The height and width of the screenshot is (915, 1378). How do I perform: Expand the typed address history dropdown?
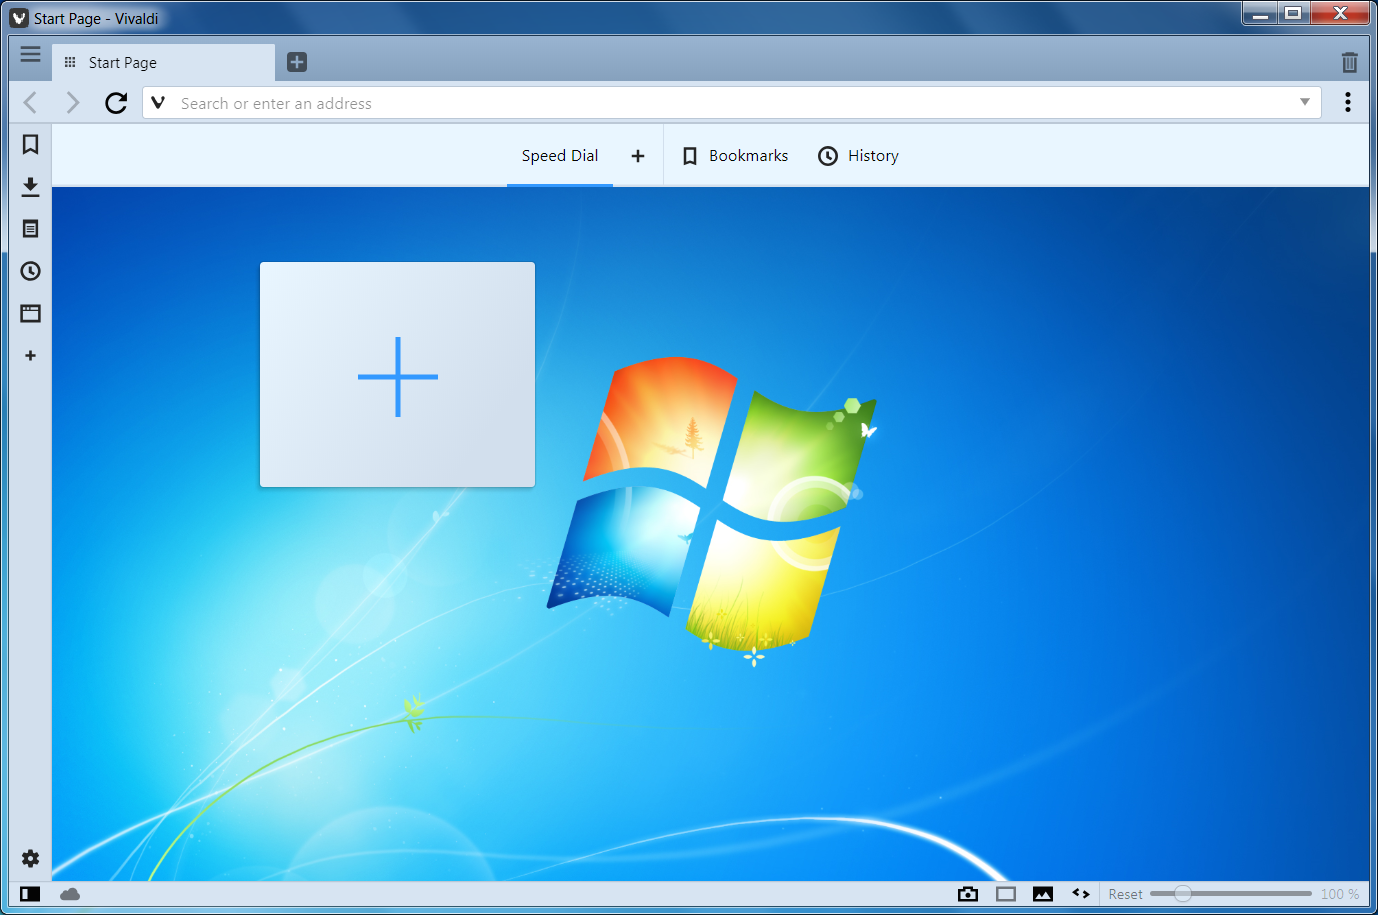click(x=1304, y=102)
